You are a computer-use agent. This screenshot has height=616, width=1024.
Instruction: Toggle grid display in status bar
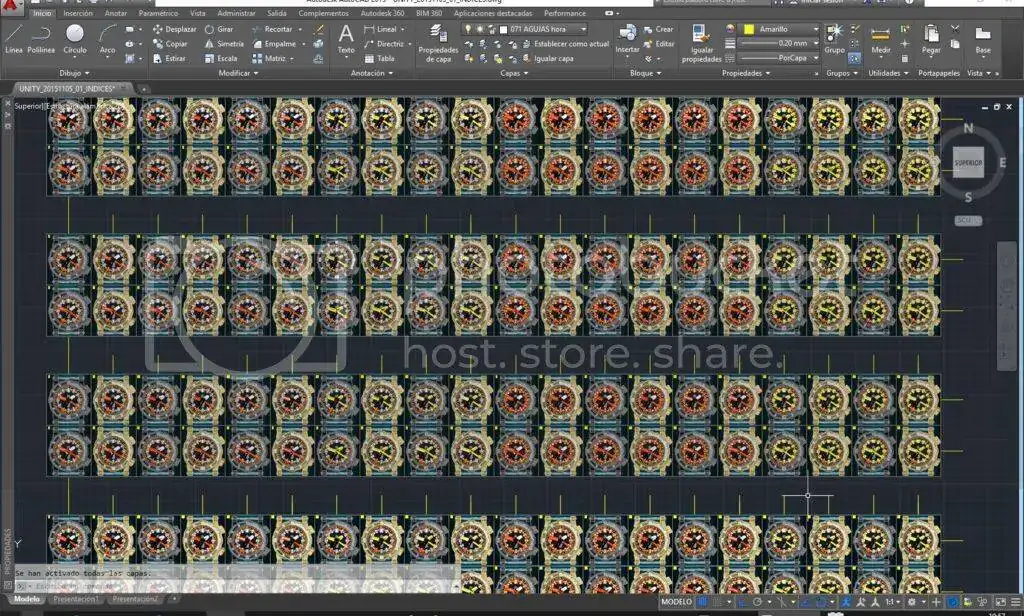coord(703,602)
